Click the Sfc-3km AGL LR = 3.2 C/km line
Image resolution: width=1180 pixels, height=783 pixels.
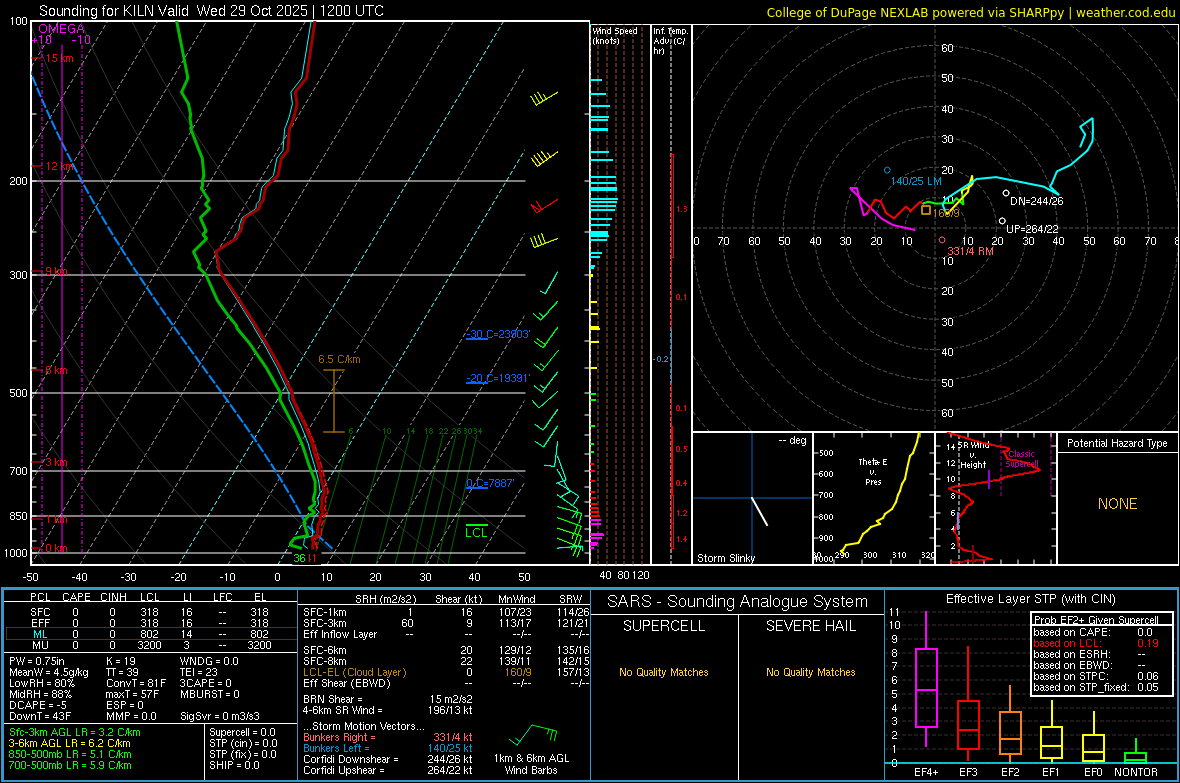(x=75, y=732)
